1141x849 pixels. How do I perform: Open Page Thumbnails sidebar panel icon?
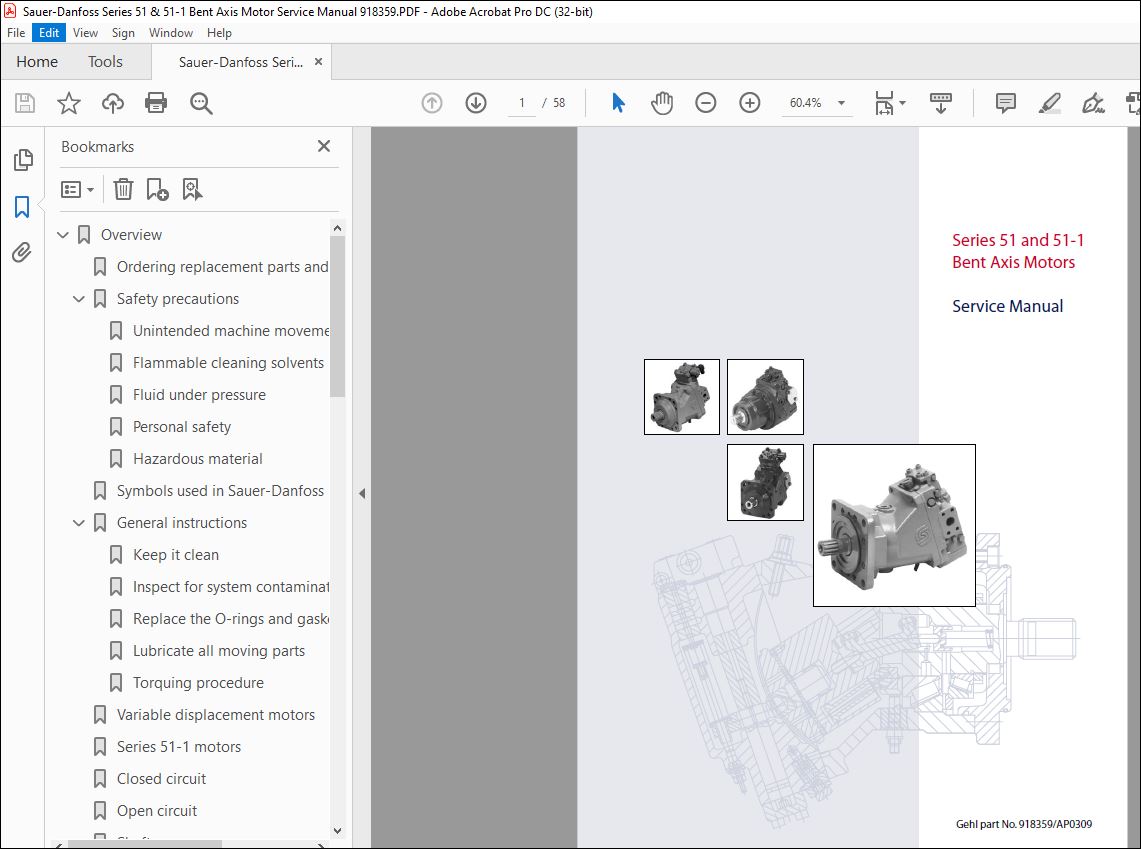[x=23, y=160]
